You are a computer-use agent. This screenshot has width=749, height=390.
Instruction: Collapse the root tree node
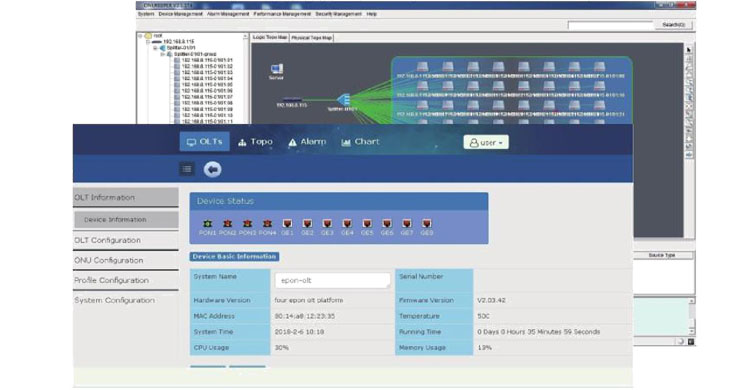140,36
